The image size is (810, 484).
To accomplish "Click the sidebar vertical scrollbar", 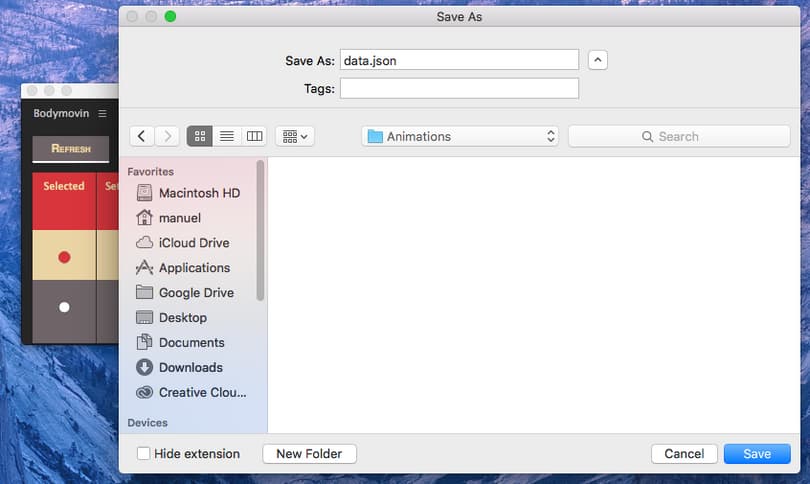I will [x=260, y=230].
